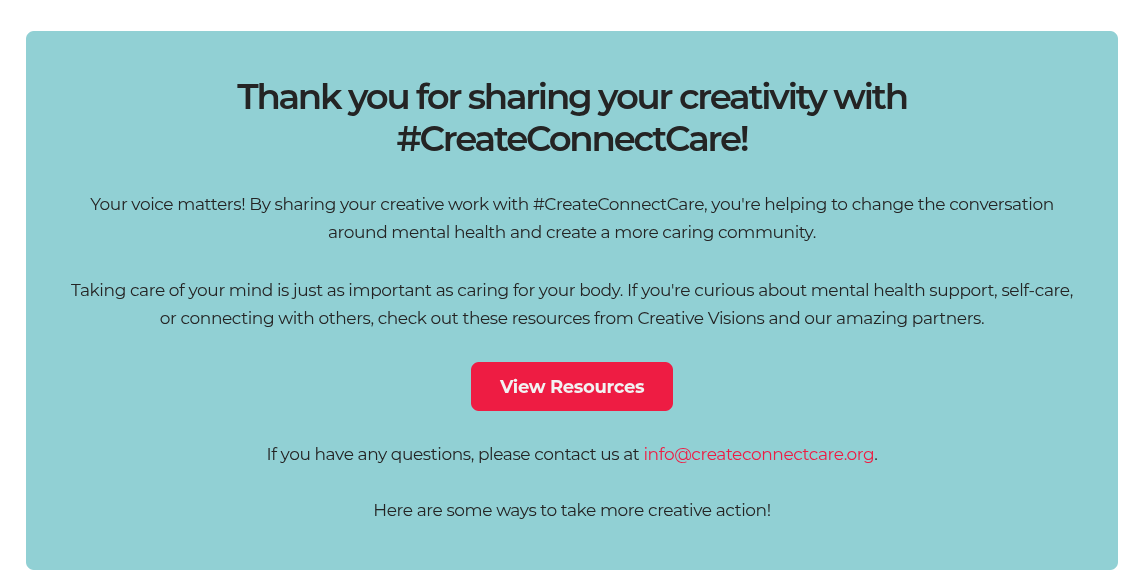Click #CreateConnectCare hashtag in the first paragraph
Viewport: 1144px width, 585px height.
pyautogui.click(x=620, y=204)
